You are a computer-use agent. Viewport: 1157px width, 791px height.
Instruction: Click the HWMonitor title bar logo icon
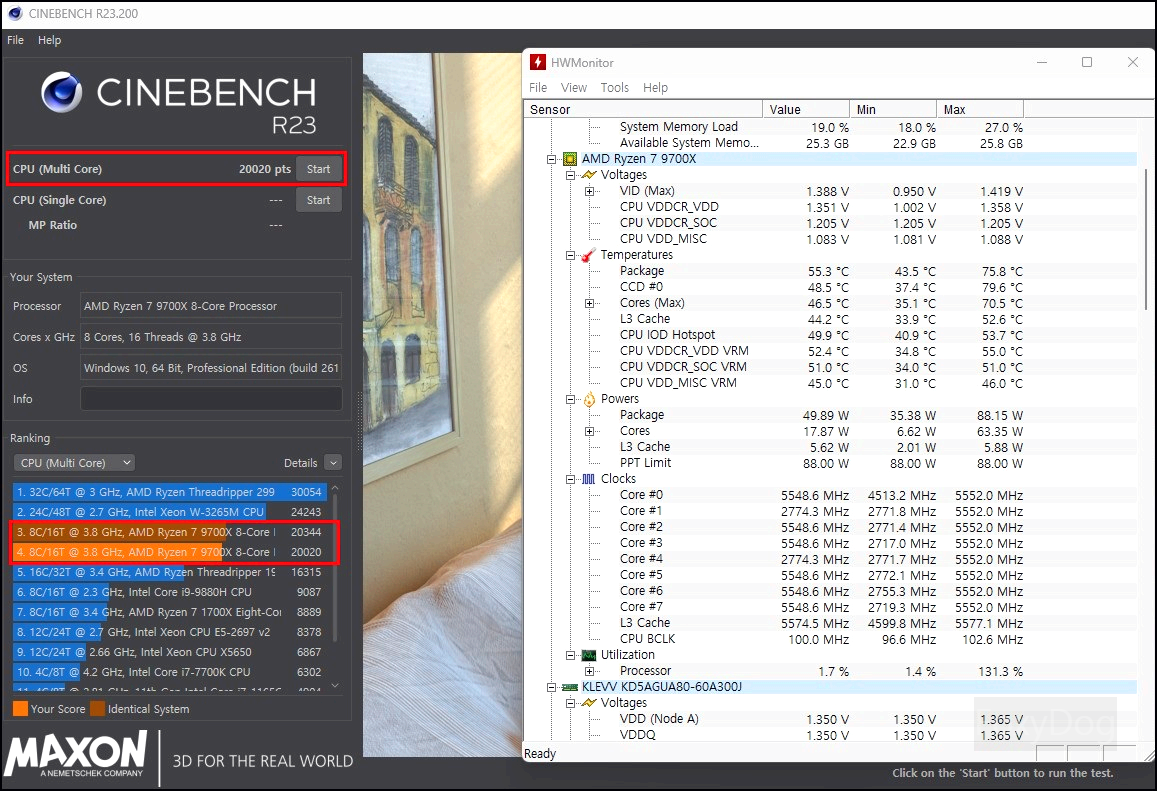[x=538, y=63]
